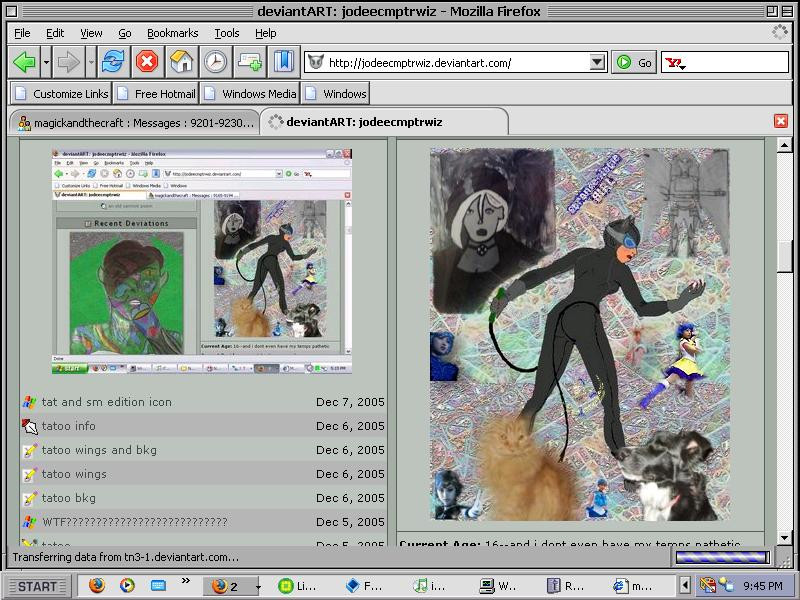
Task: Open the Bookmarks menu
Action: [172, 33]
